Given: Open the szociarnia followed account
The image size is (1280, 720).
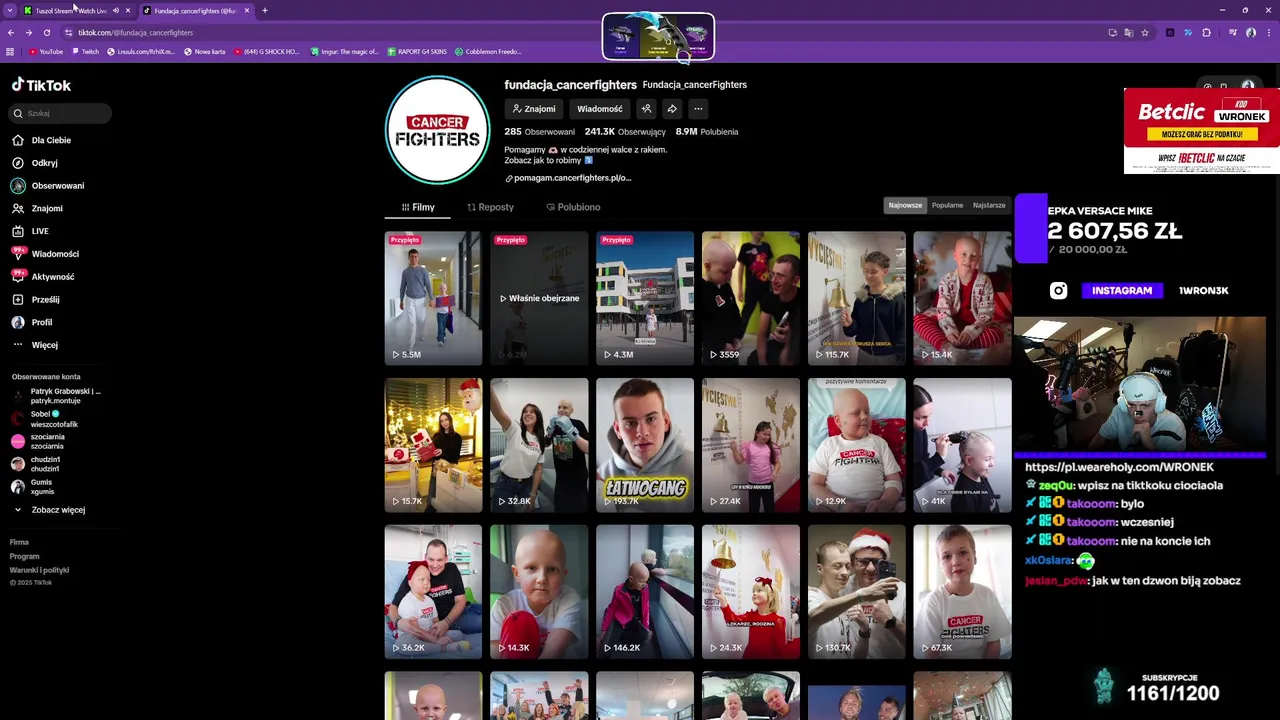Looking at the screenshot, I should 38,441.
